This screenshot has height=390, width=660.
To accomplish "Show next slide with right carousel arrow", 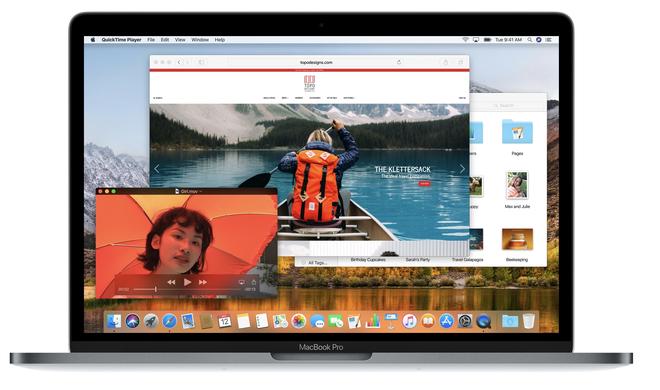I will 462,169.
